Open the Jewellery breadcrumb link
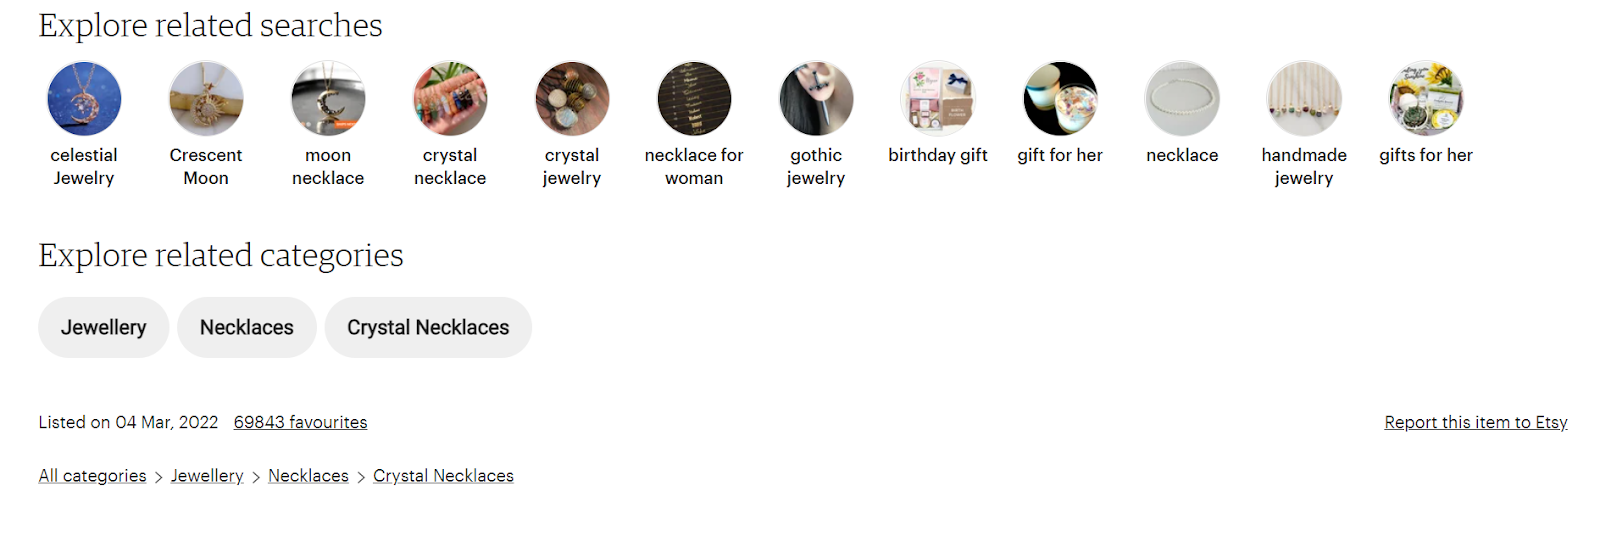Viewport: 1600px width, 553px height. coord(207,476)
